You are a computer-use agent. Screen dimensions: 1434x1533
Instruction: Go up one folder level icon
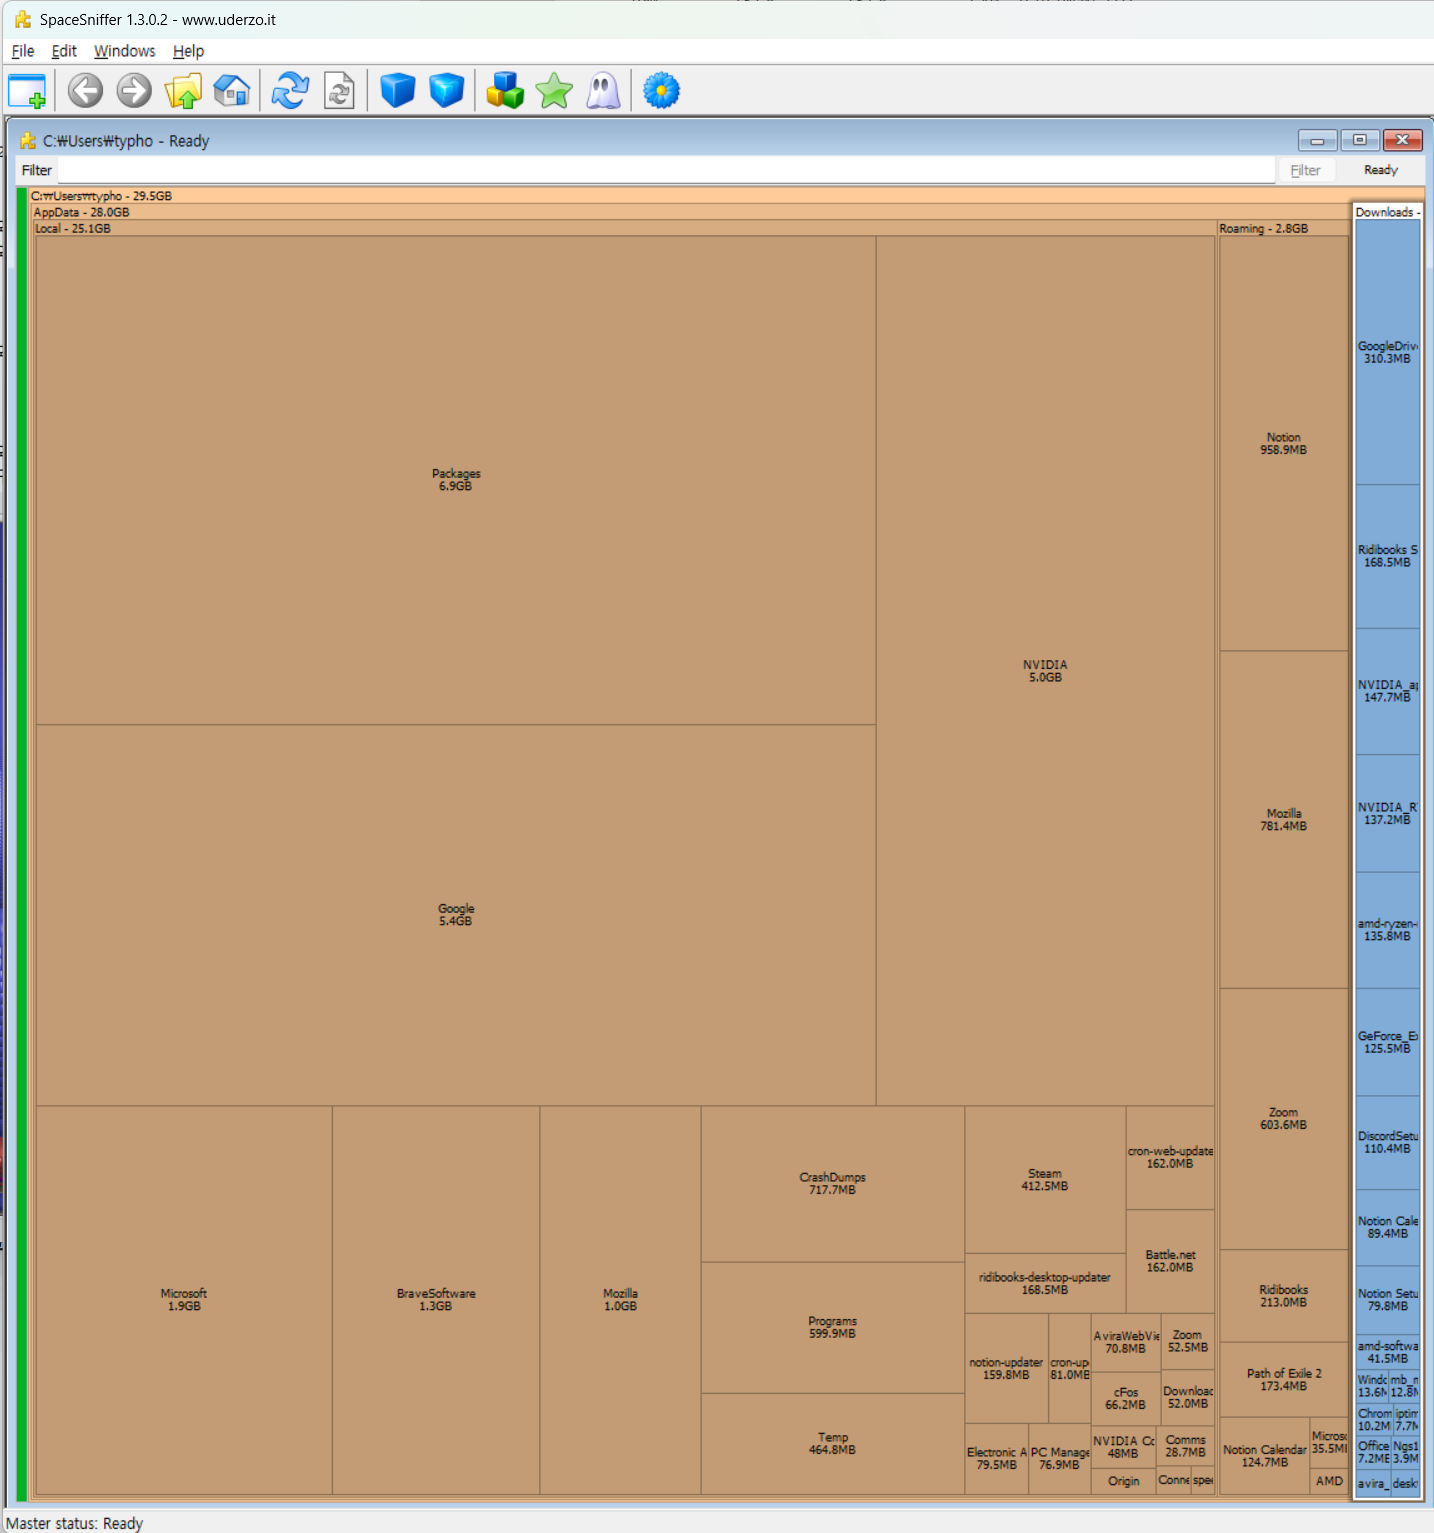click(x=184, y=91)
